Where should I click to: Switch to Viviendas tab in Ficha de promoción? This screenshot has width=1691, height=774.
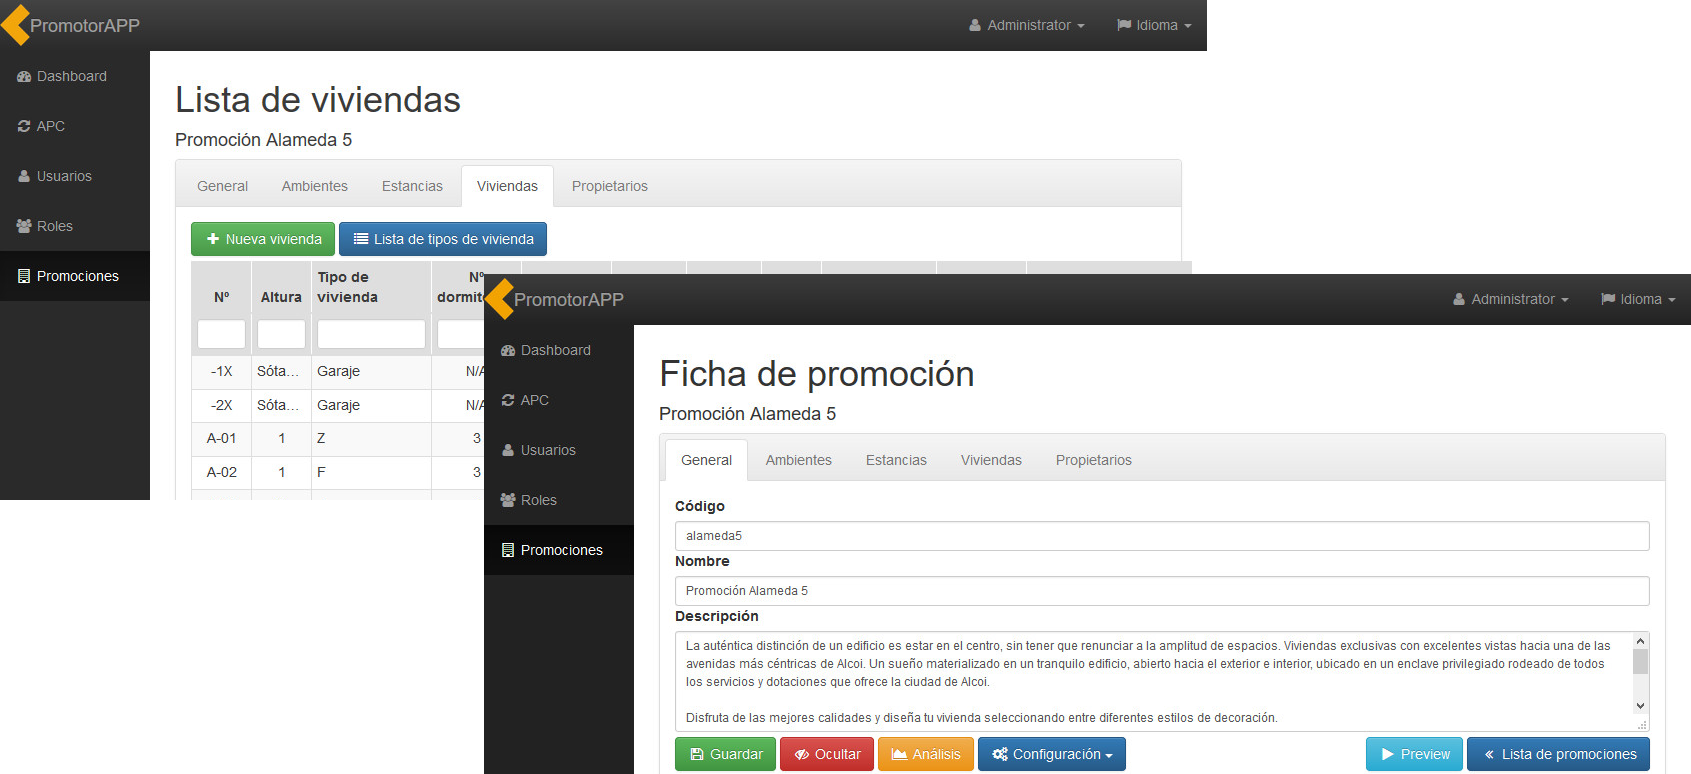(x=991, y=460)
